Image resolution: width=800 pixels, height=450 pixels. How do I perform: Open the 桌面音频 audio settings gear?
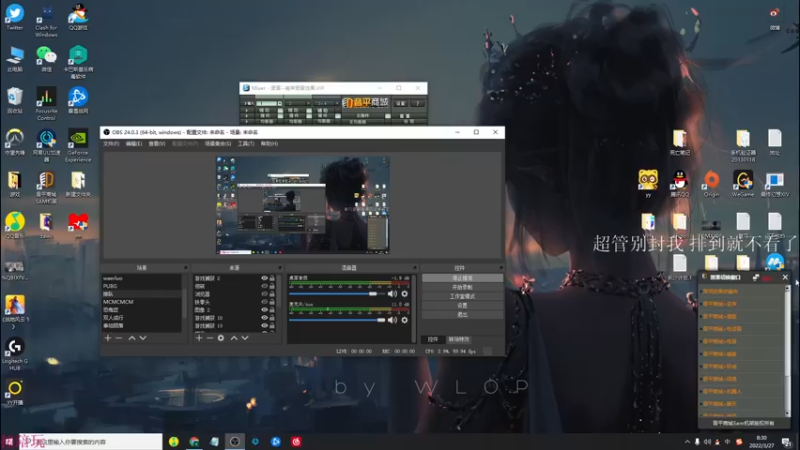tap(405, 294)
